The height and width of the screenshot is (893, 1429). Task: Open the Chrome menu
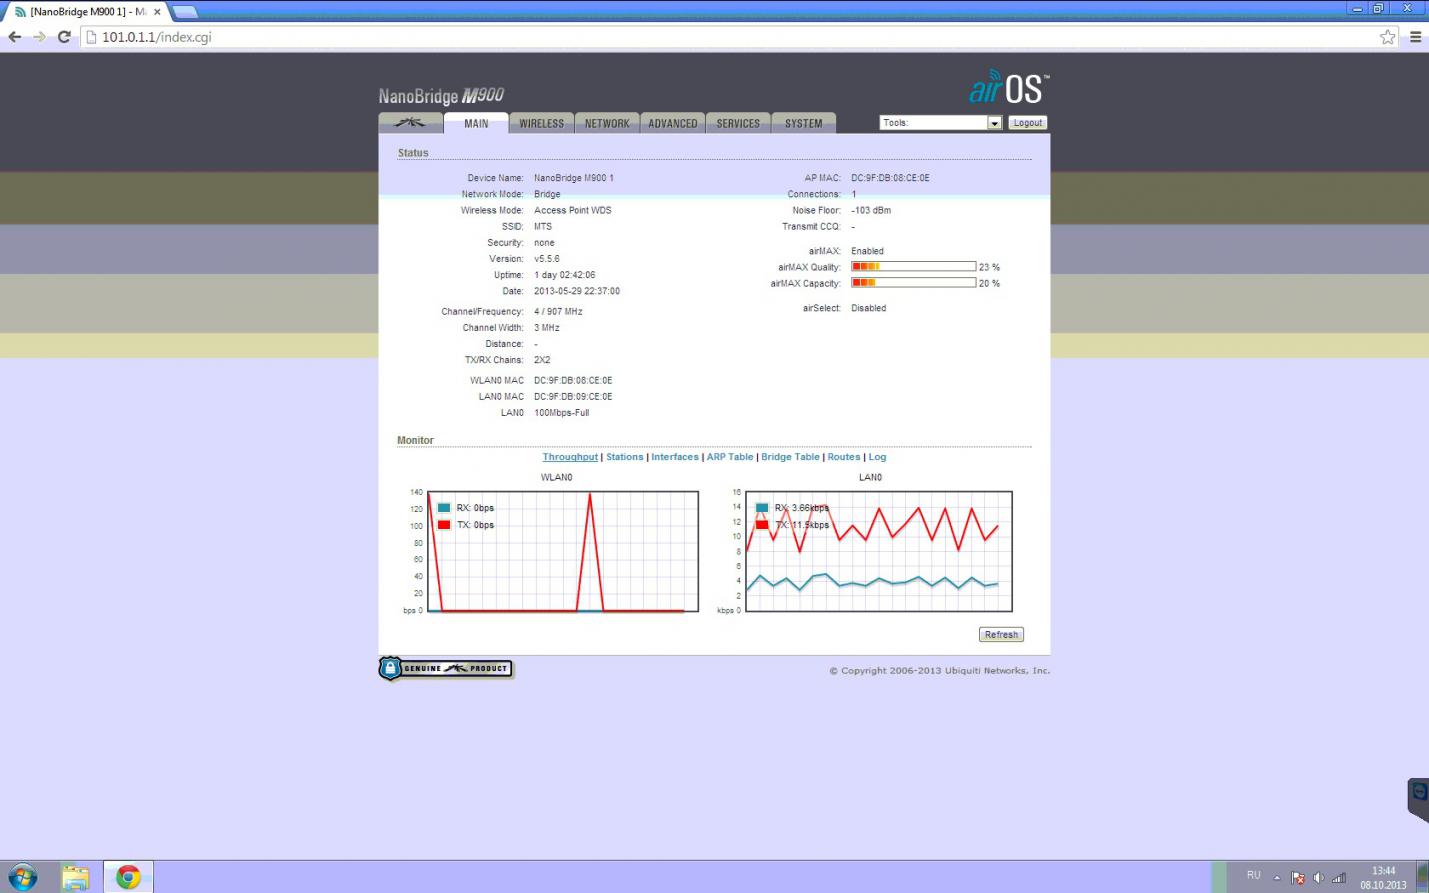(1415, 37)
